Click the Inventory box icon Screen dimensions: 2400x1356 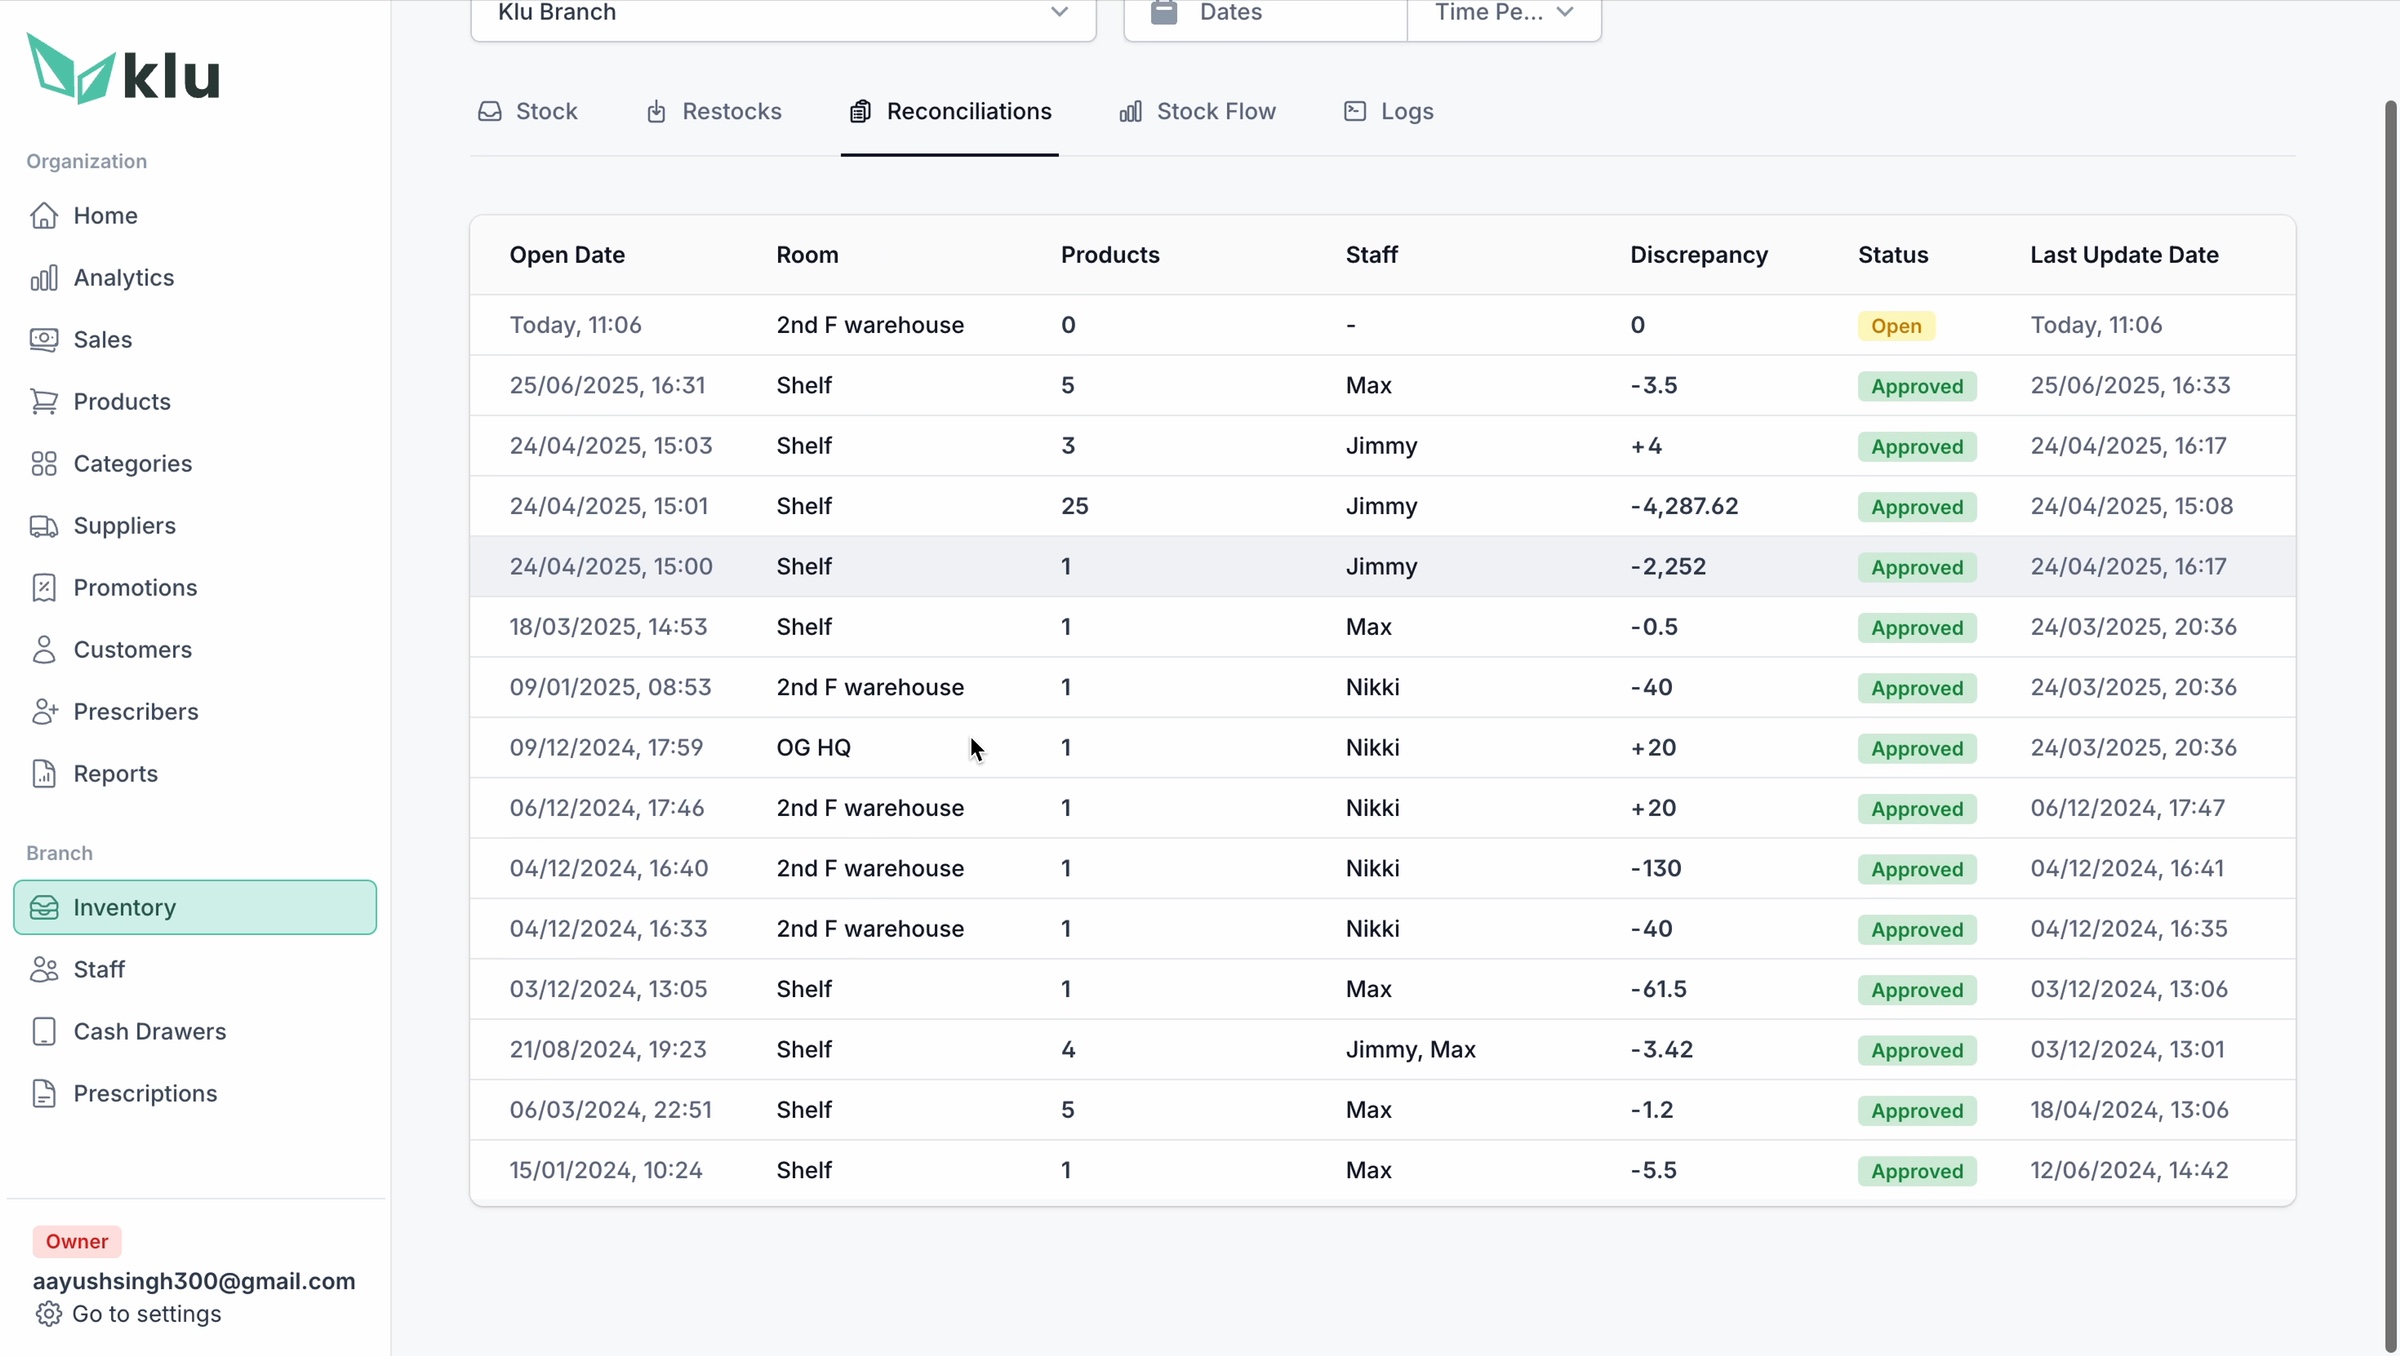click(44, 907)
